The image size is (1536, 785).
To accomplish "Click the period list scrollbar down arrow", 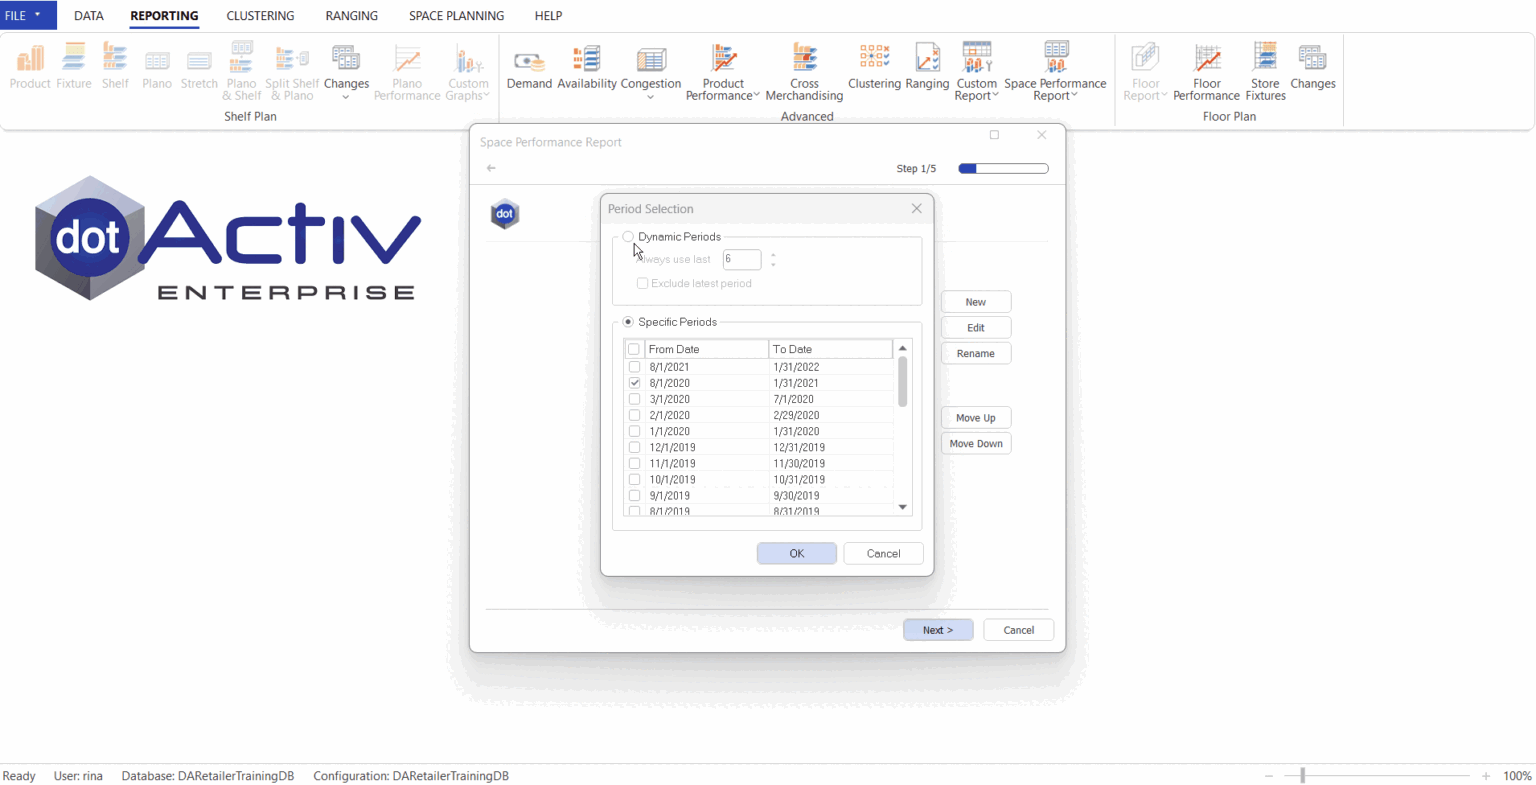I will tap(902, 507).
